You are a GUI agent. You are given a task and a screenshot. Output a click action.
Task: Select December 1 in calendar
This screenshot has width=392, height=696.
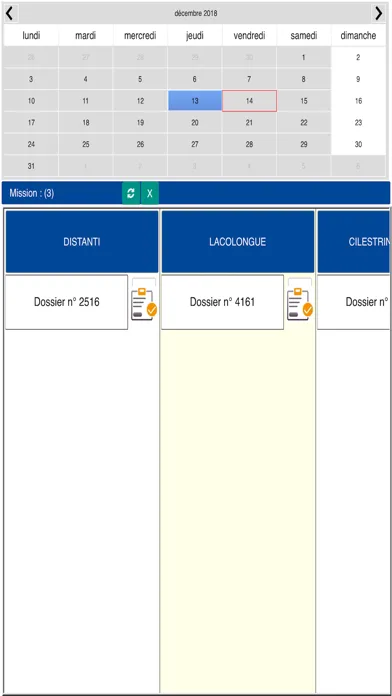[x=304, y=57]
